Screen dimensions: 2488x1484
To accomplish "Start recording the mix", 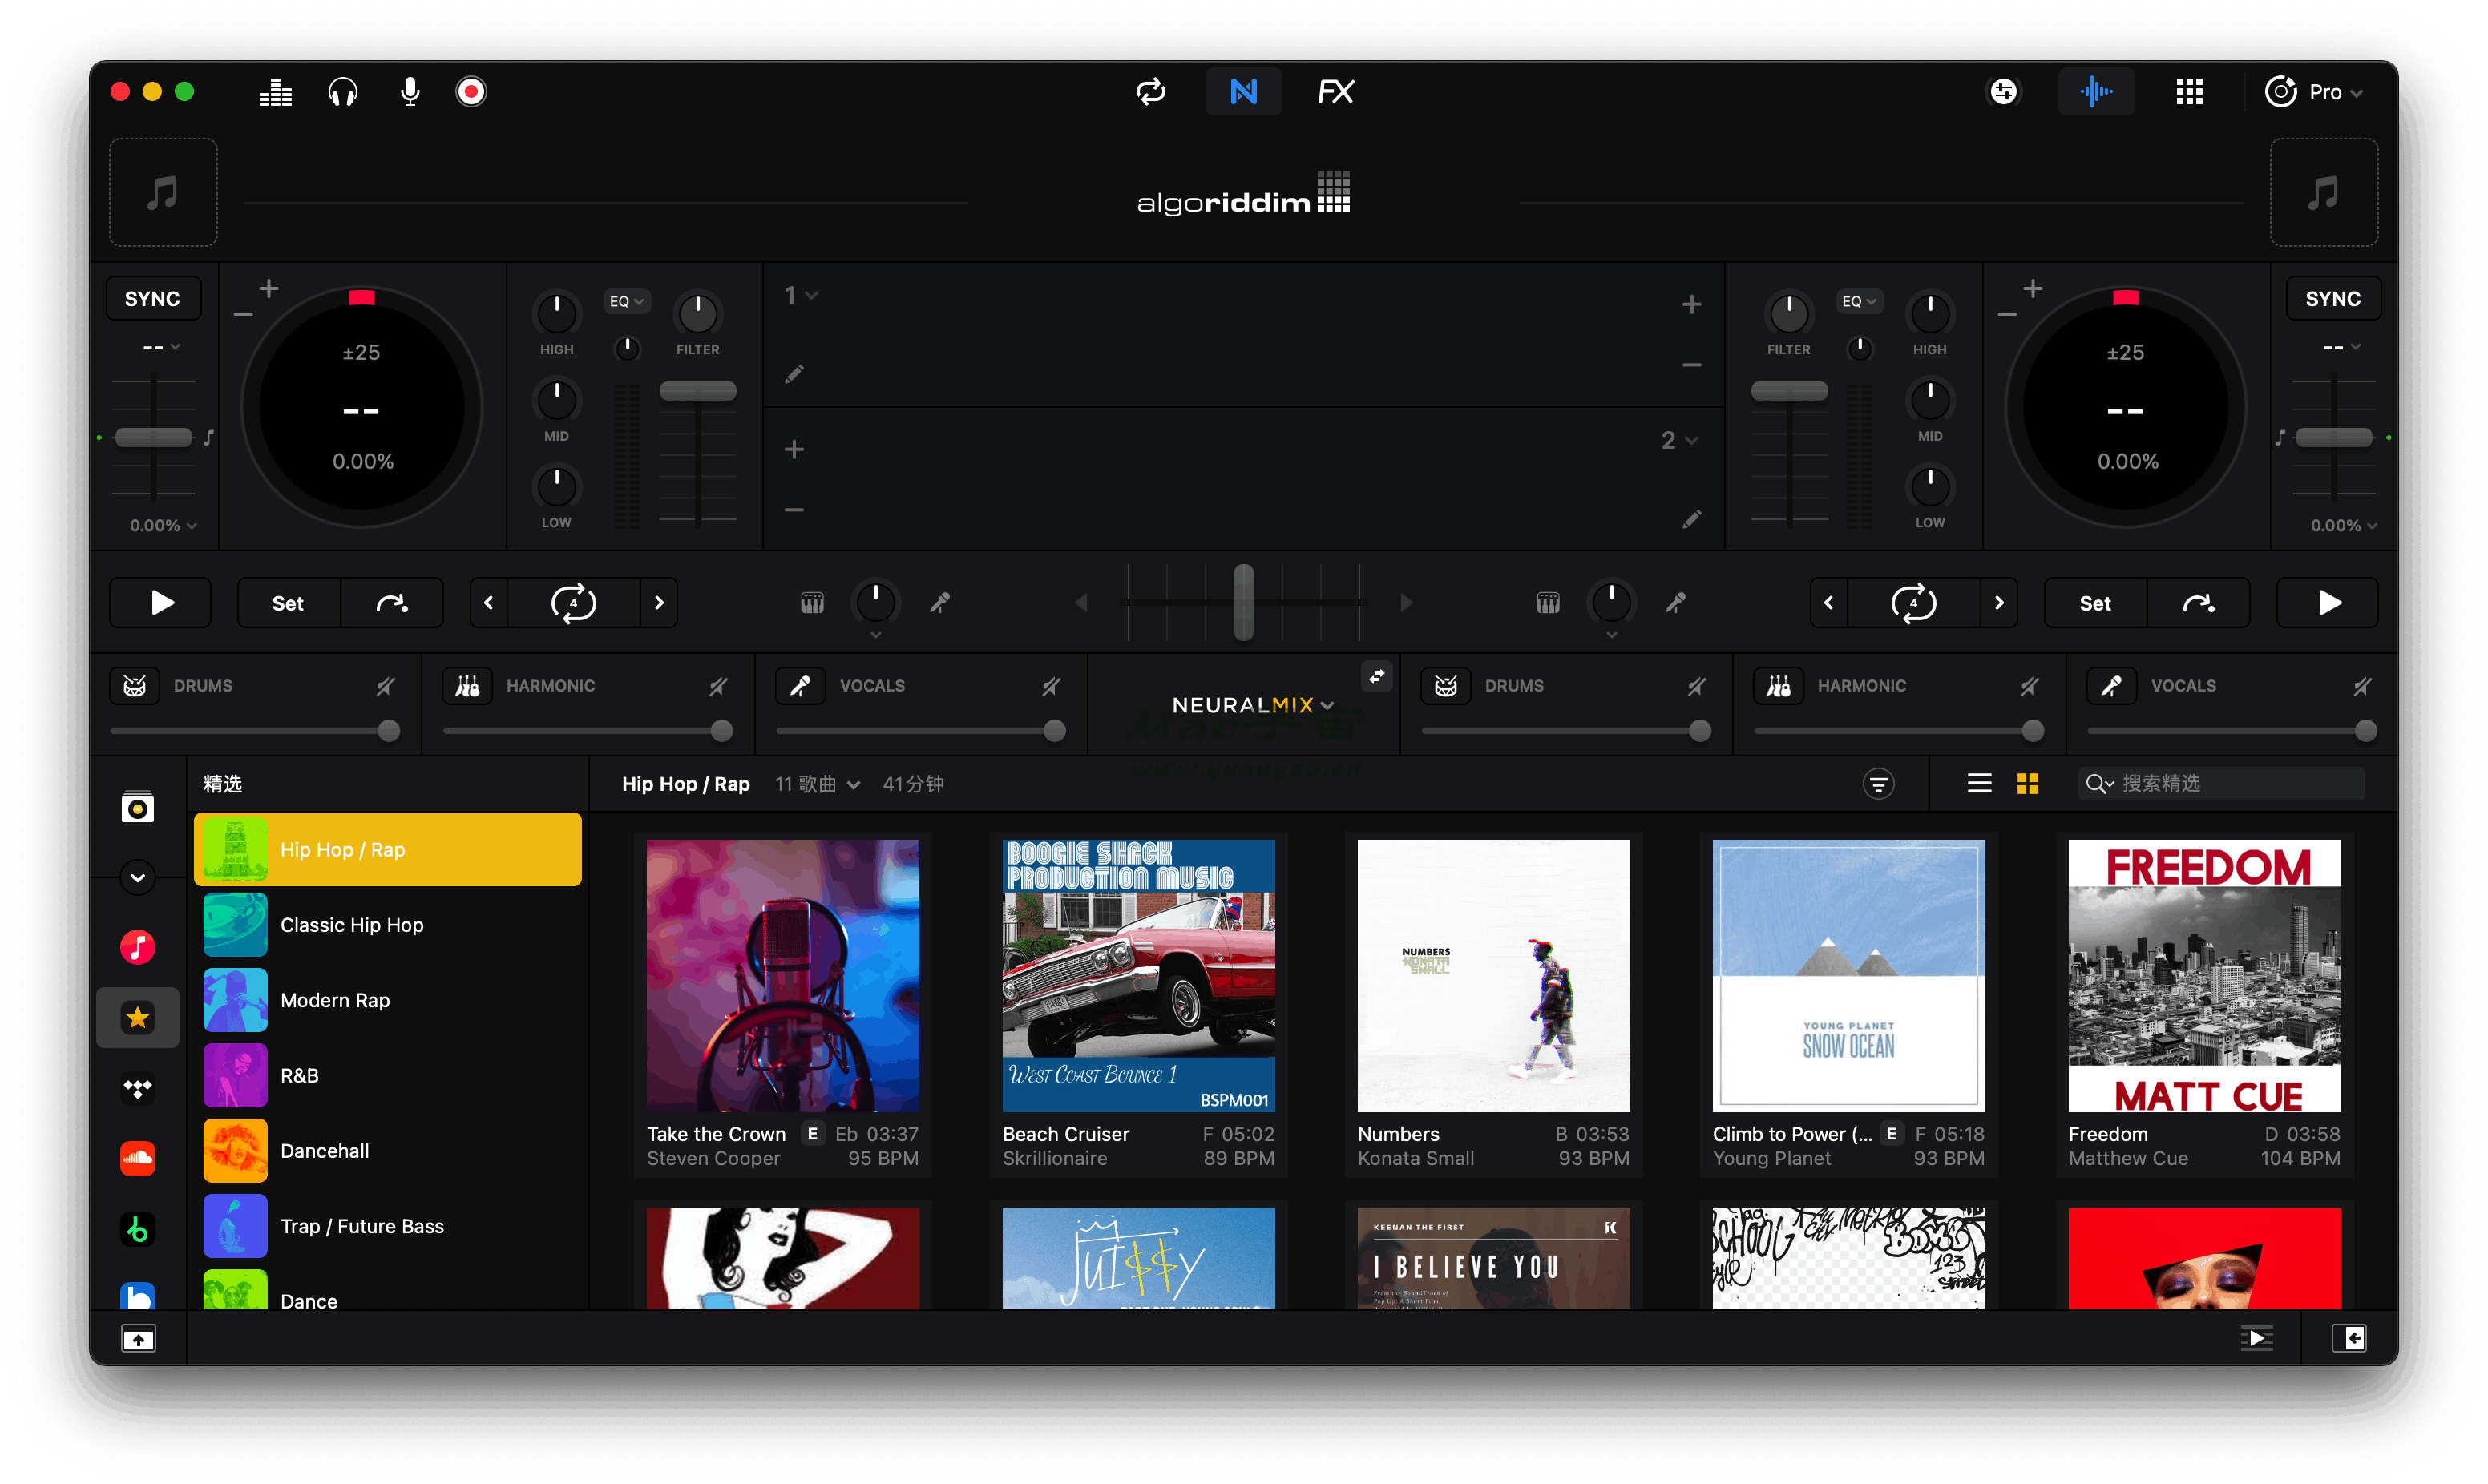I will pyautogui.click(x=470, y=91).
